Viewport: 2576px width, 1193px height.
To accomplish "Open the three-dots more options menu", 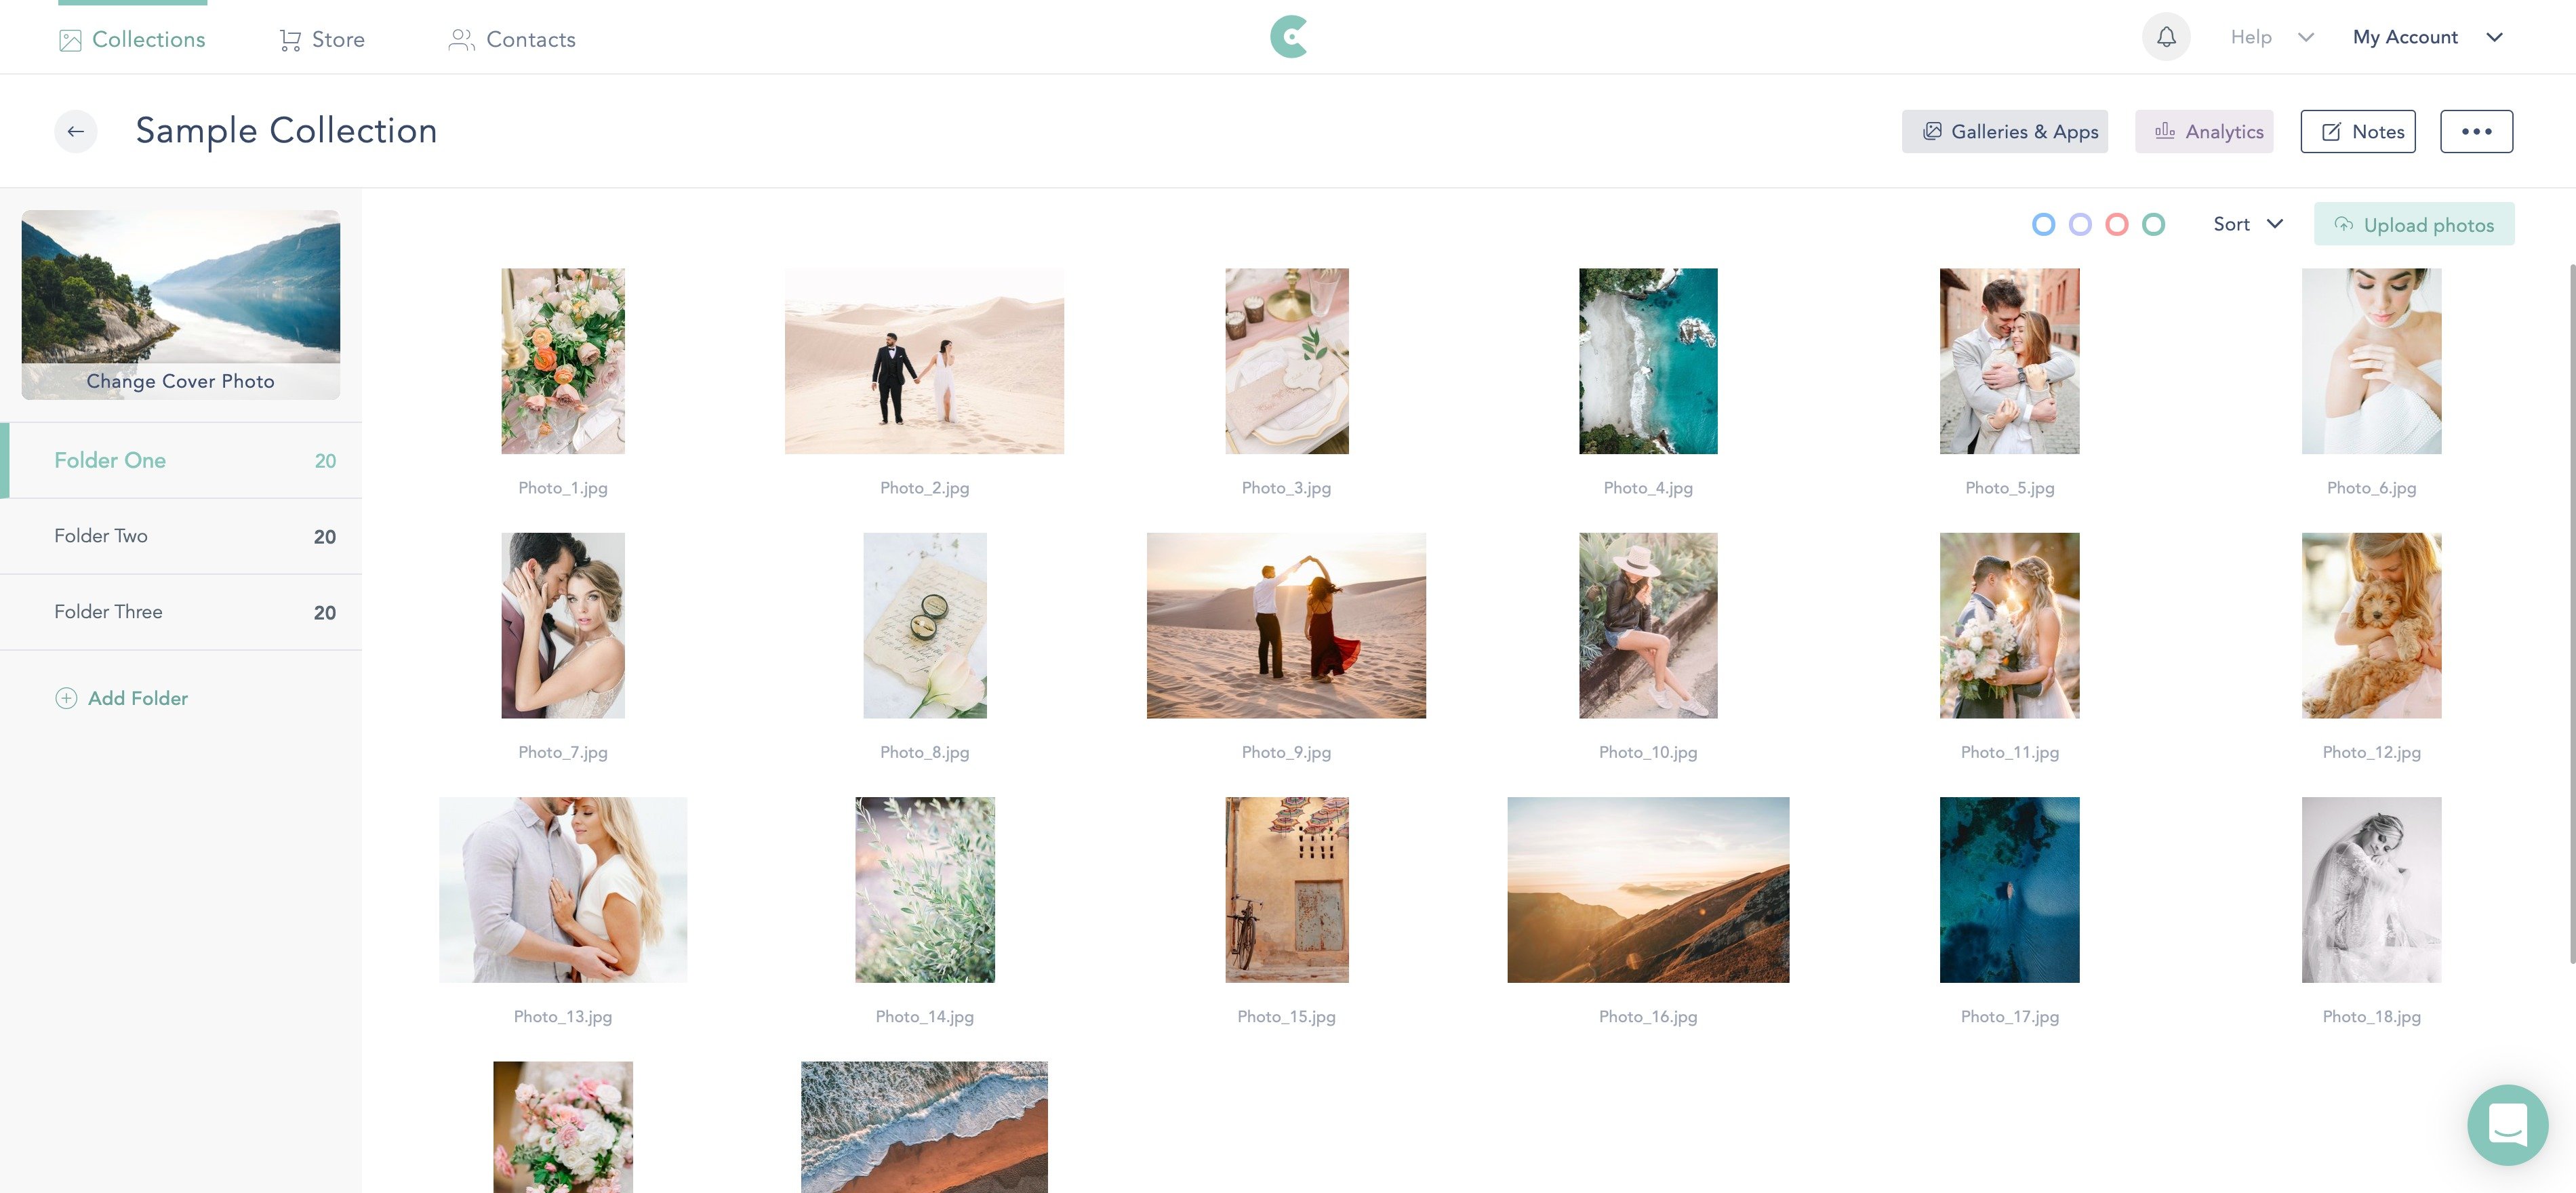I will (x=2476, y=131).
